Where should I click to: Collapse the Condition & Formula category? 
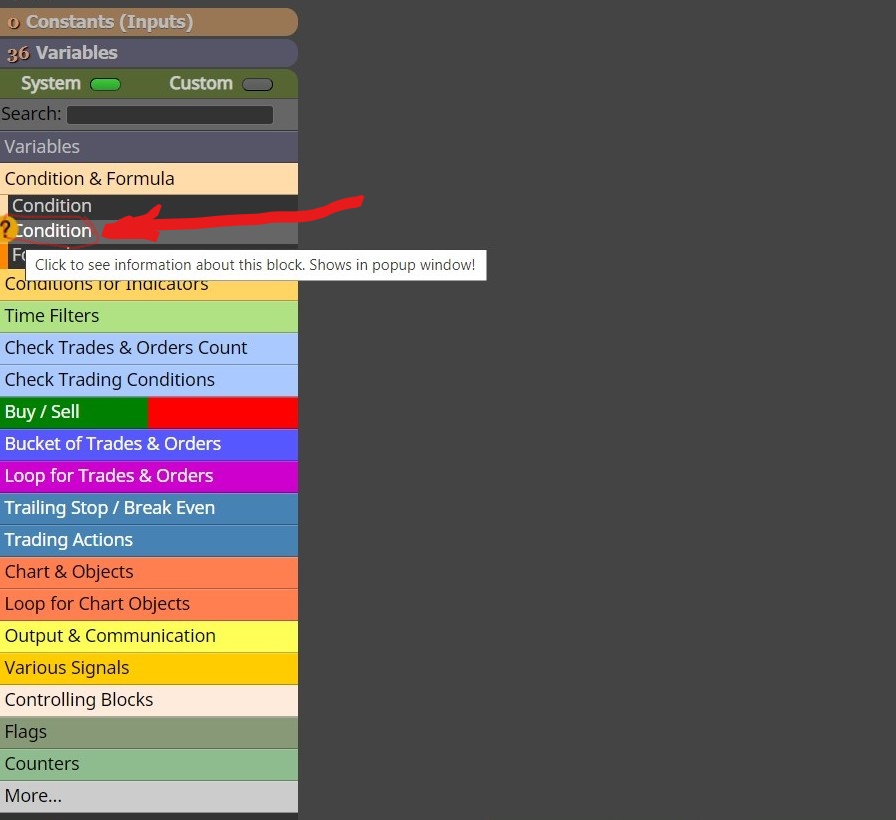(149, 179)
